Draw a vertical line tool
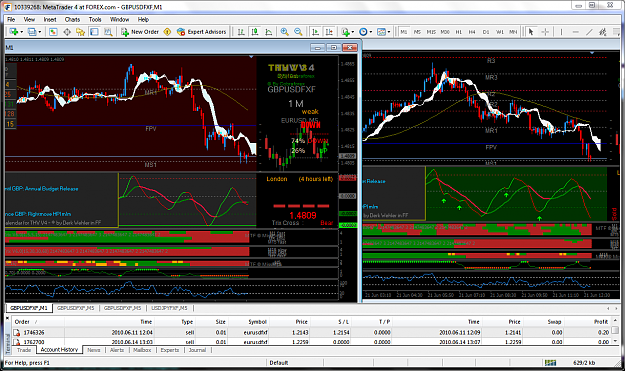This screenshot has width=625, height=371. pyautogui.click(x=561, y=32)
